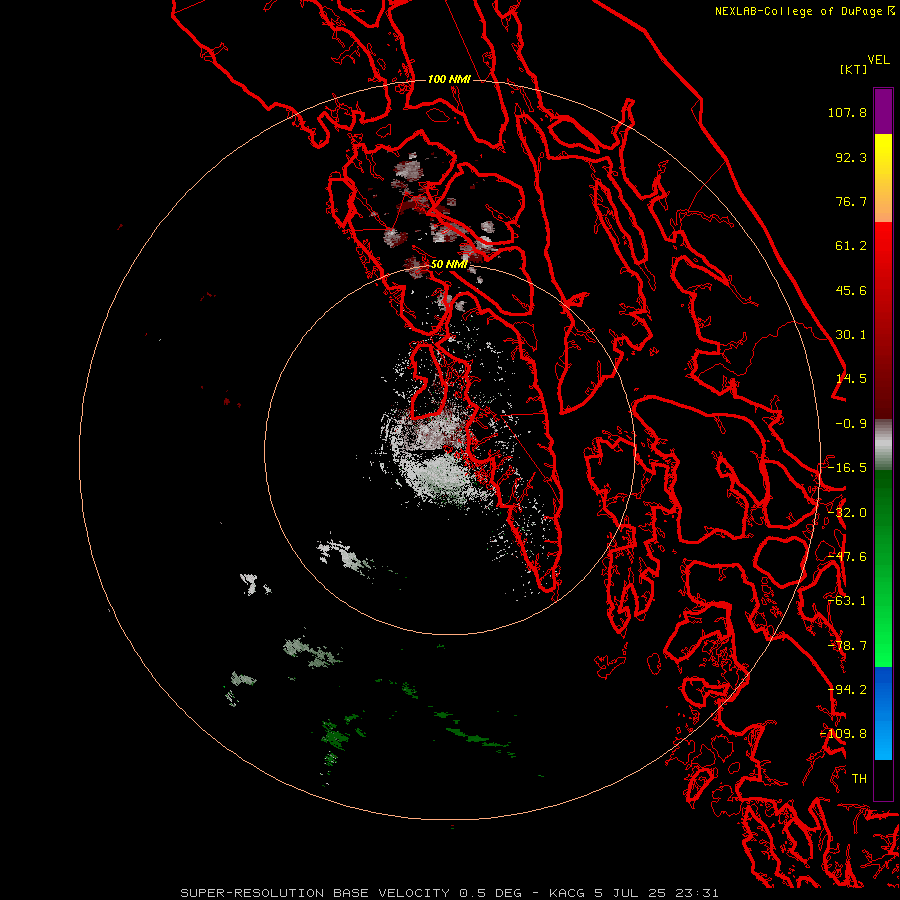This screenshot has width=900, height=900.
Task: Click the [KT] units label
Action: (x=854, y=69)
